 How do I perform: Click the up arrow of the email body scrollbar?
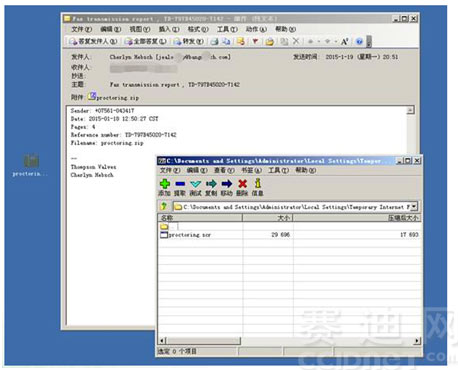(411, 110)
